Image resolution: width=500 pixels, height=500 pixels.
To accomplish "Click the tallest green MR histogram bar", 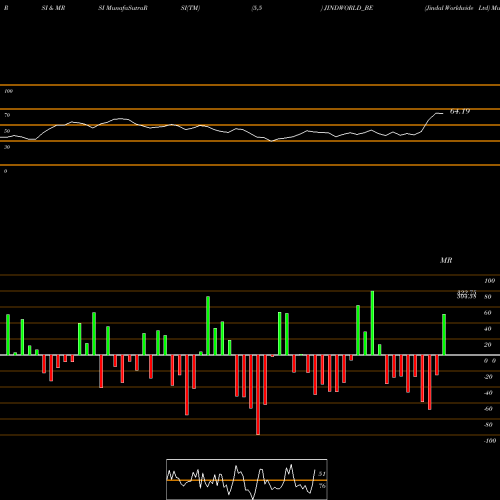I will point(372,323).
